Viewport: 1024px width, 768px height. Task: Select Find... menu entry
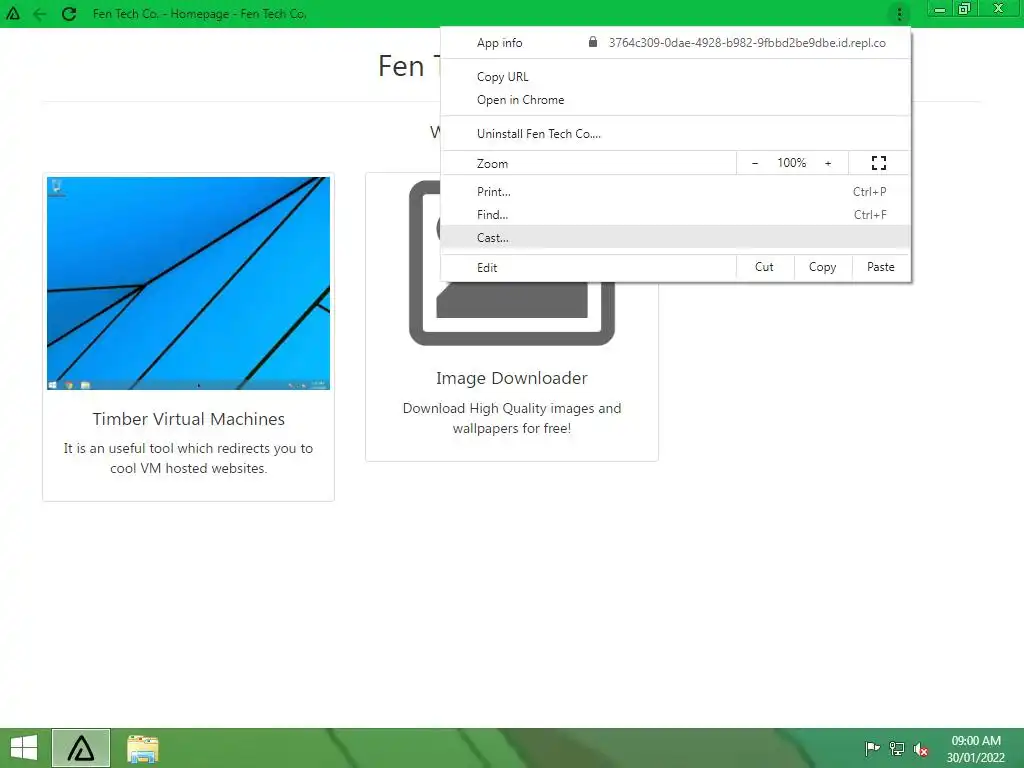click(675, 214)
